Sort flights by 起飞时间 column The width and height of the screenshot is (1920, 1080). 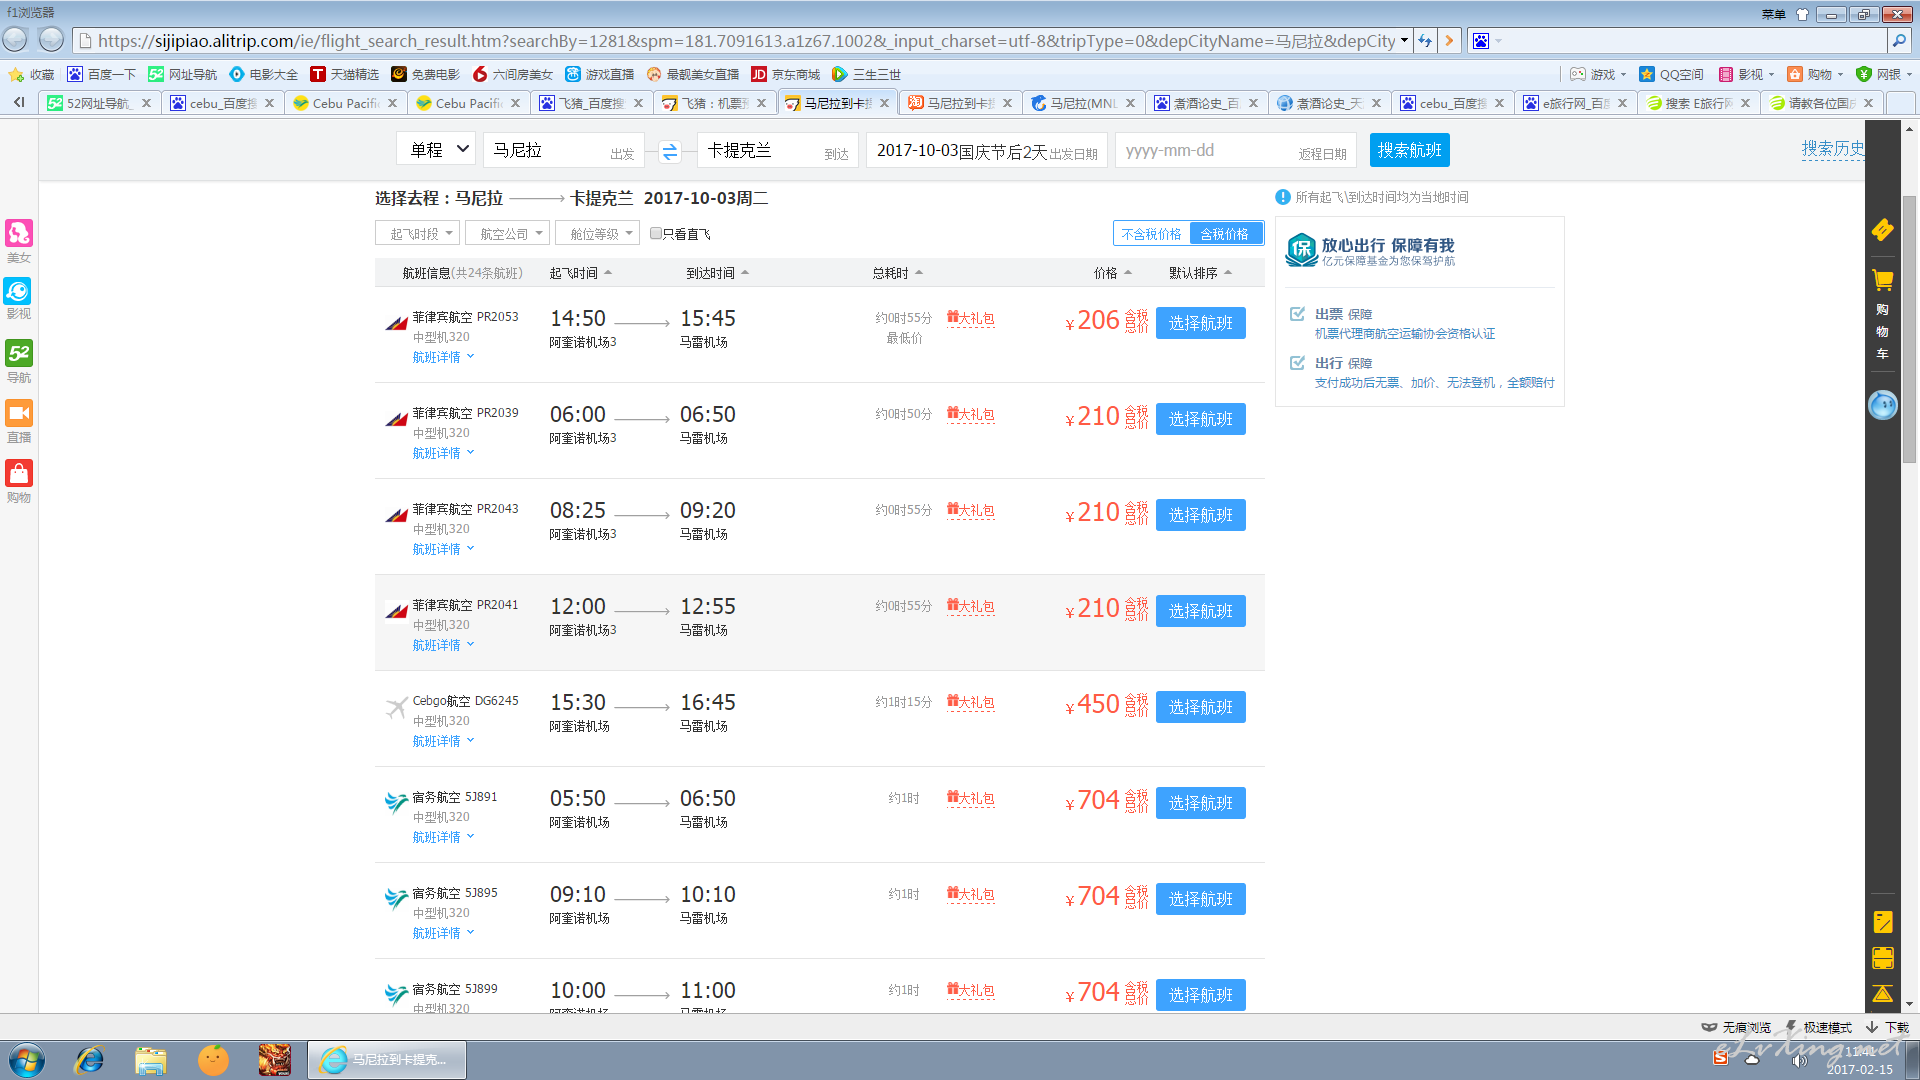pos(580,273)
